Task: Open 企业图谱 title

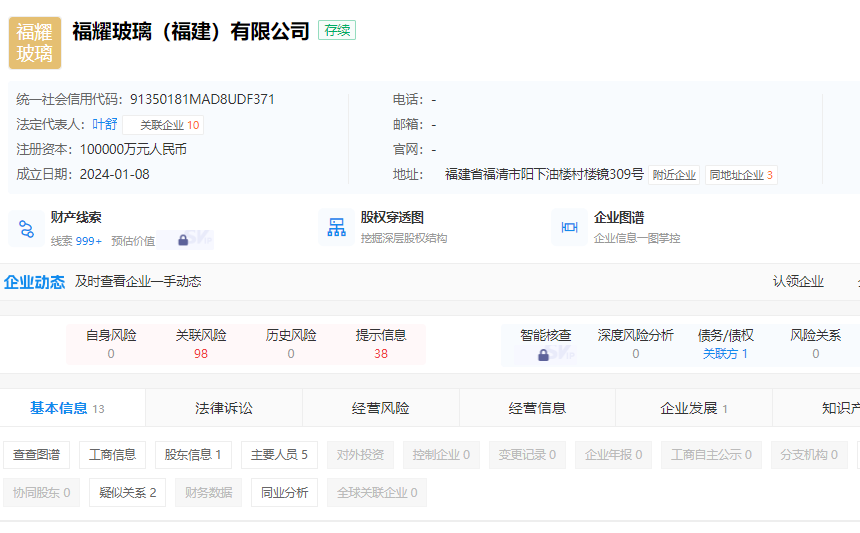Action: click(x=619, y=218)
